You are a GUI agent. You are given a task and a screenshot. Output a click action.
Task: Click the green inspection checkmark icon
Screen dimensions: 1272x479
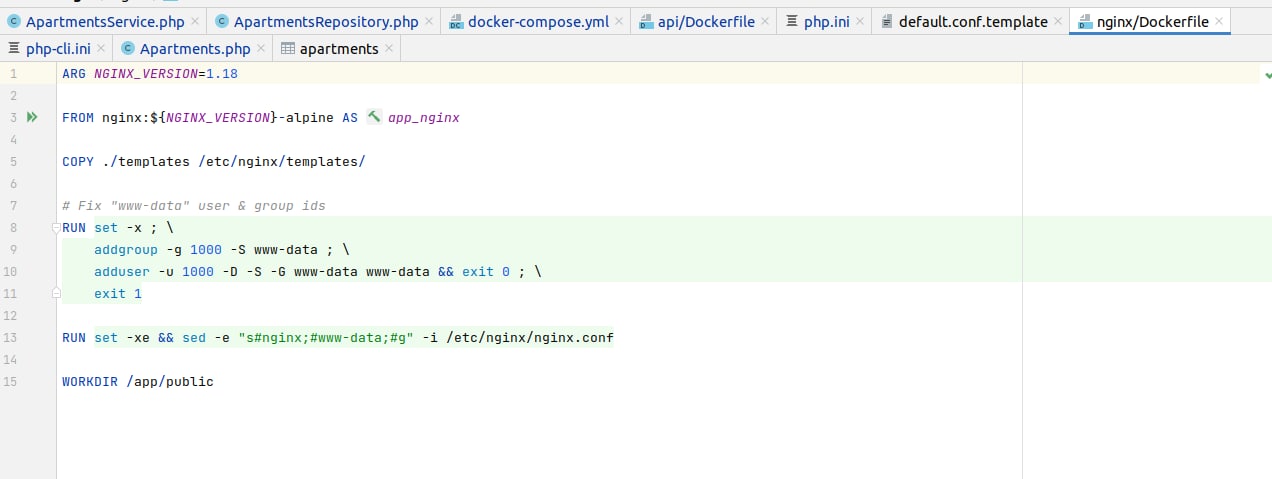[1267, 74]
